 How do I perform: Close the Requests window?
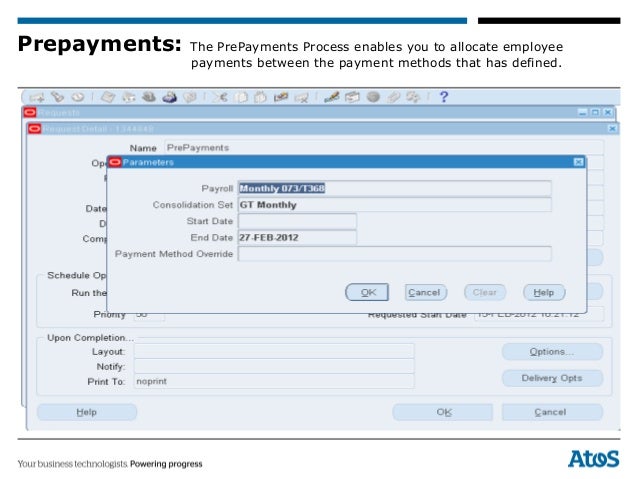click(608, 112)
